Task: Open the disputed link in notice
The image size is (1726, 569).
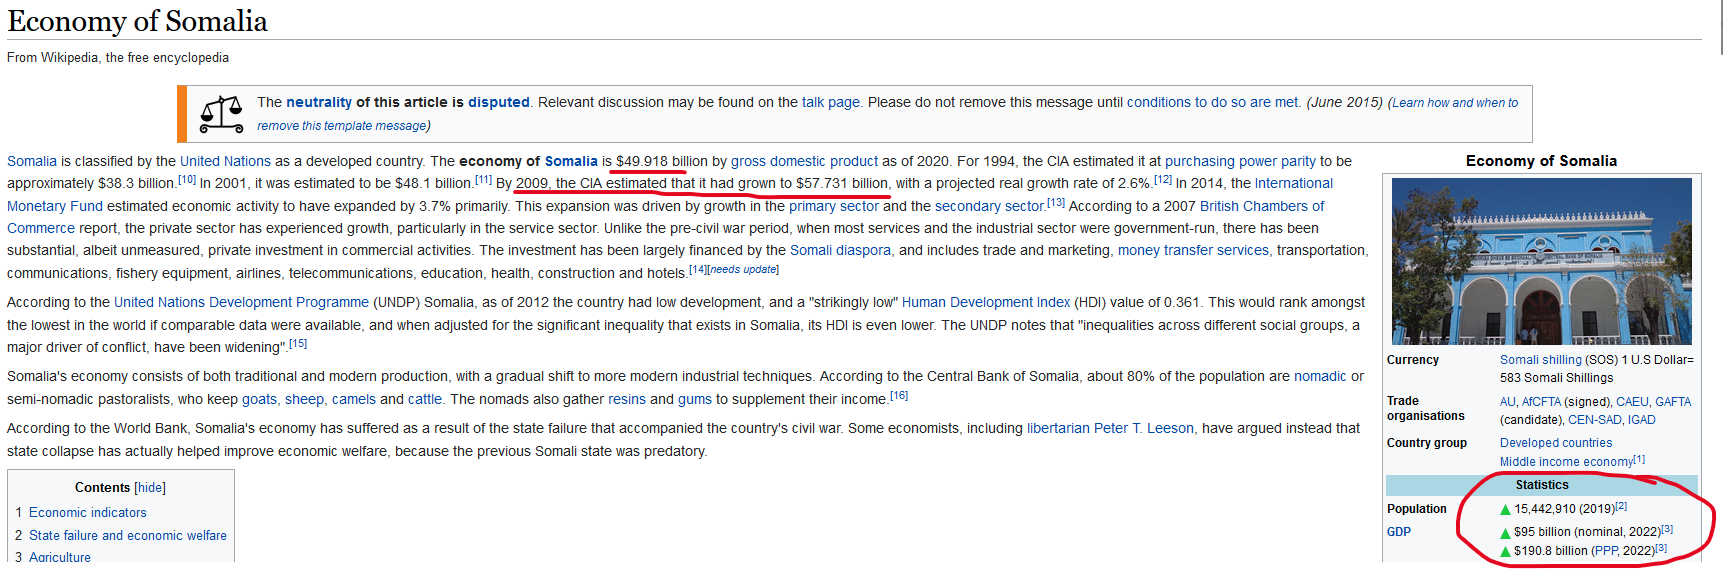Action: (x=499, y=102)
